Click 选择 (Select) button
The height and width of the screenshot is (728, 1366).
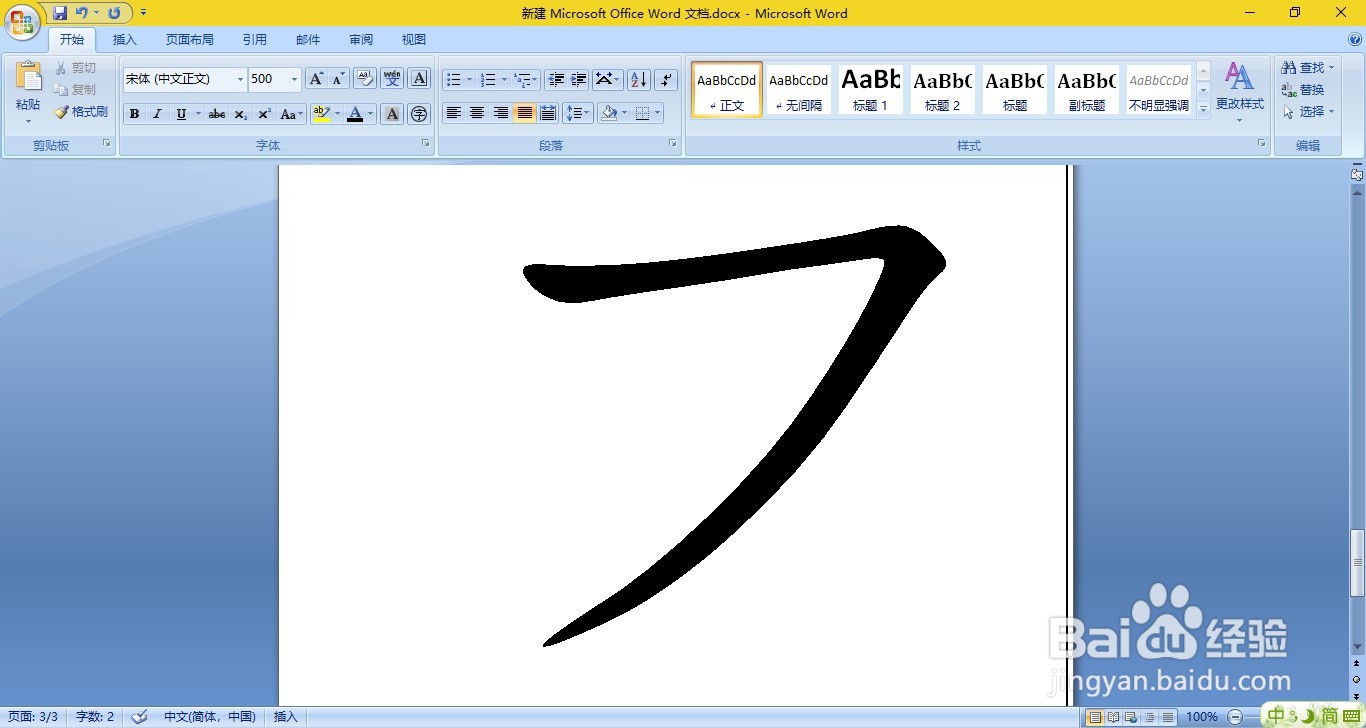coord(1308,112)
